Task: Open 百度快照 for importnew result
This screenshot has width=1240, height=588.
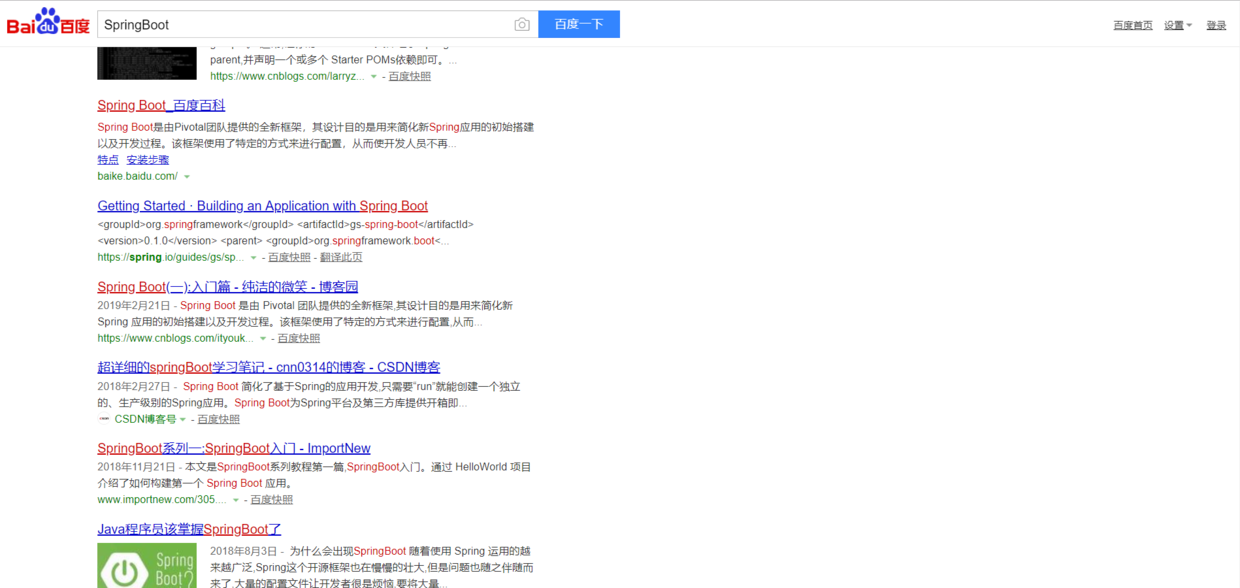Action: pos(272,499)
